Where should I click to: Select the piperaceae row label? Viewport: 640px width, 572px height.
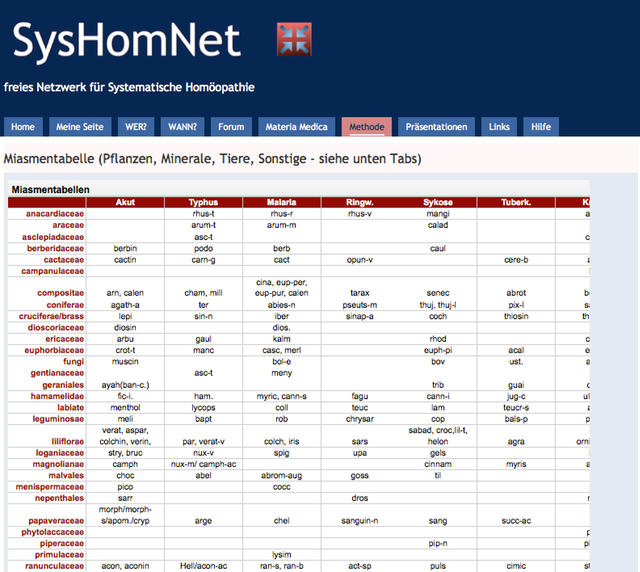click(x=62, y=543)
